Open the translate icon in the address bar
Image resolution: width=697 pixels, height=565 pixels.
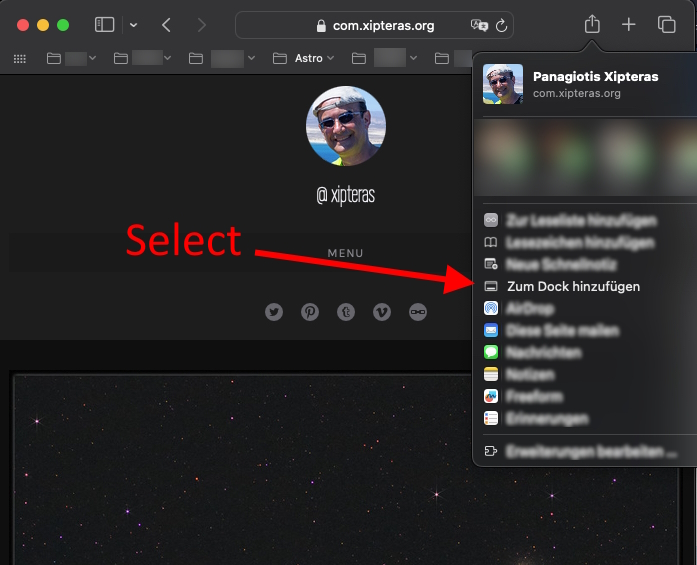[479, 25]
